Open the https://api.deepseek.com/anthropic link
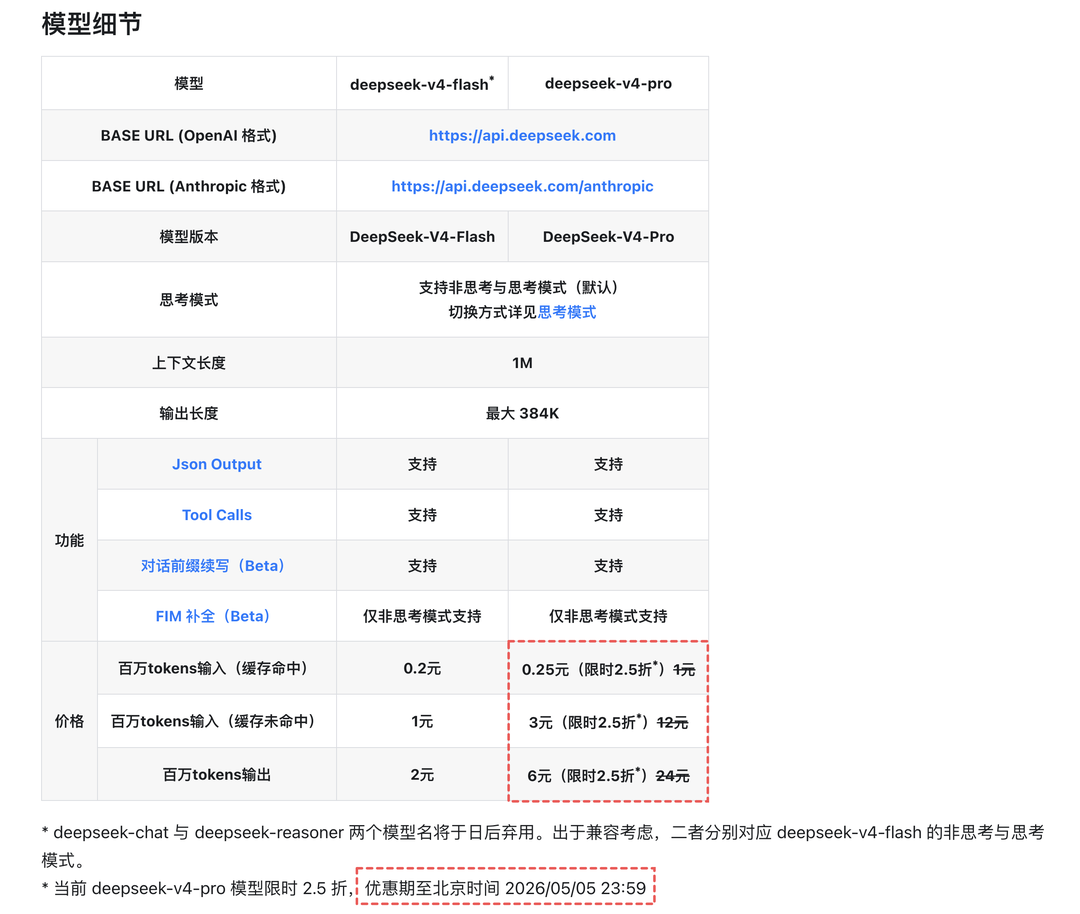This screenshot has height=914, width=1080. coord(522,186)
